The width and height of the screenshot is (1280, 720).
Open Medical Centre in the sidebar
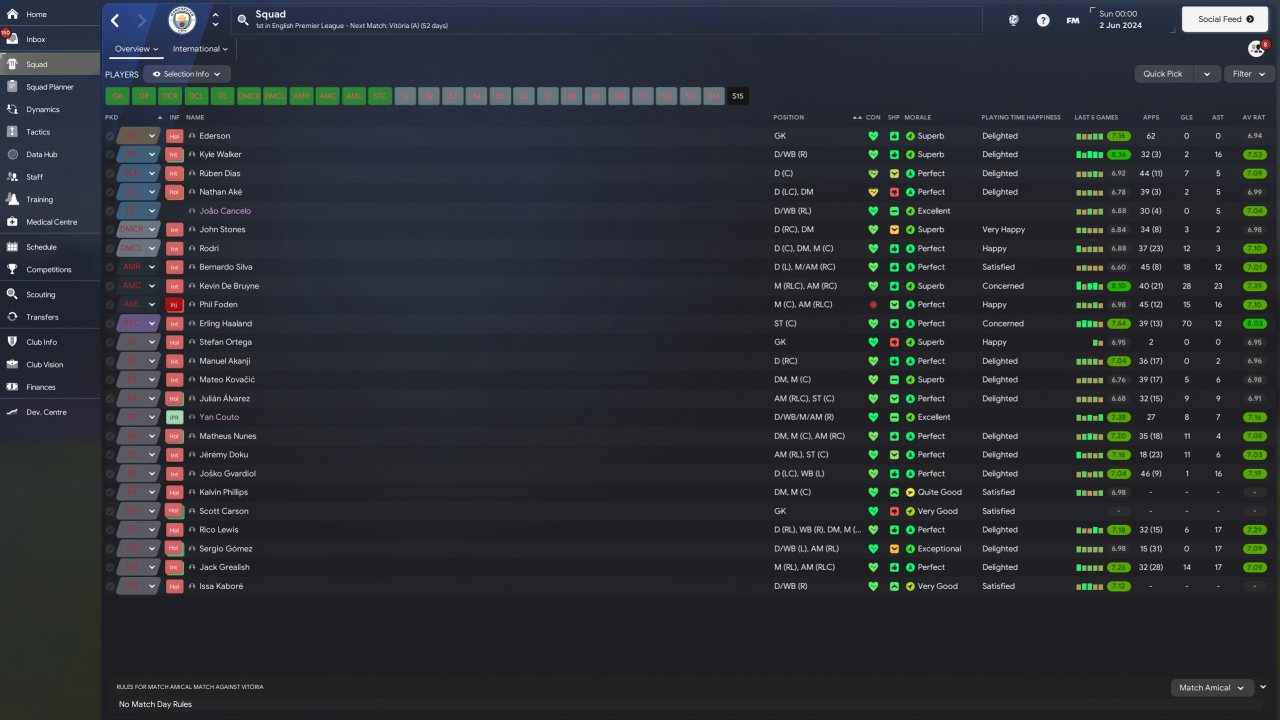50,222
